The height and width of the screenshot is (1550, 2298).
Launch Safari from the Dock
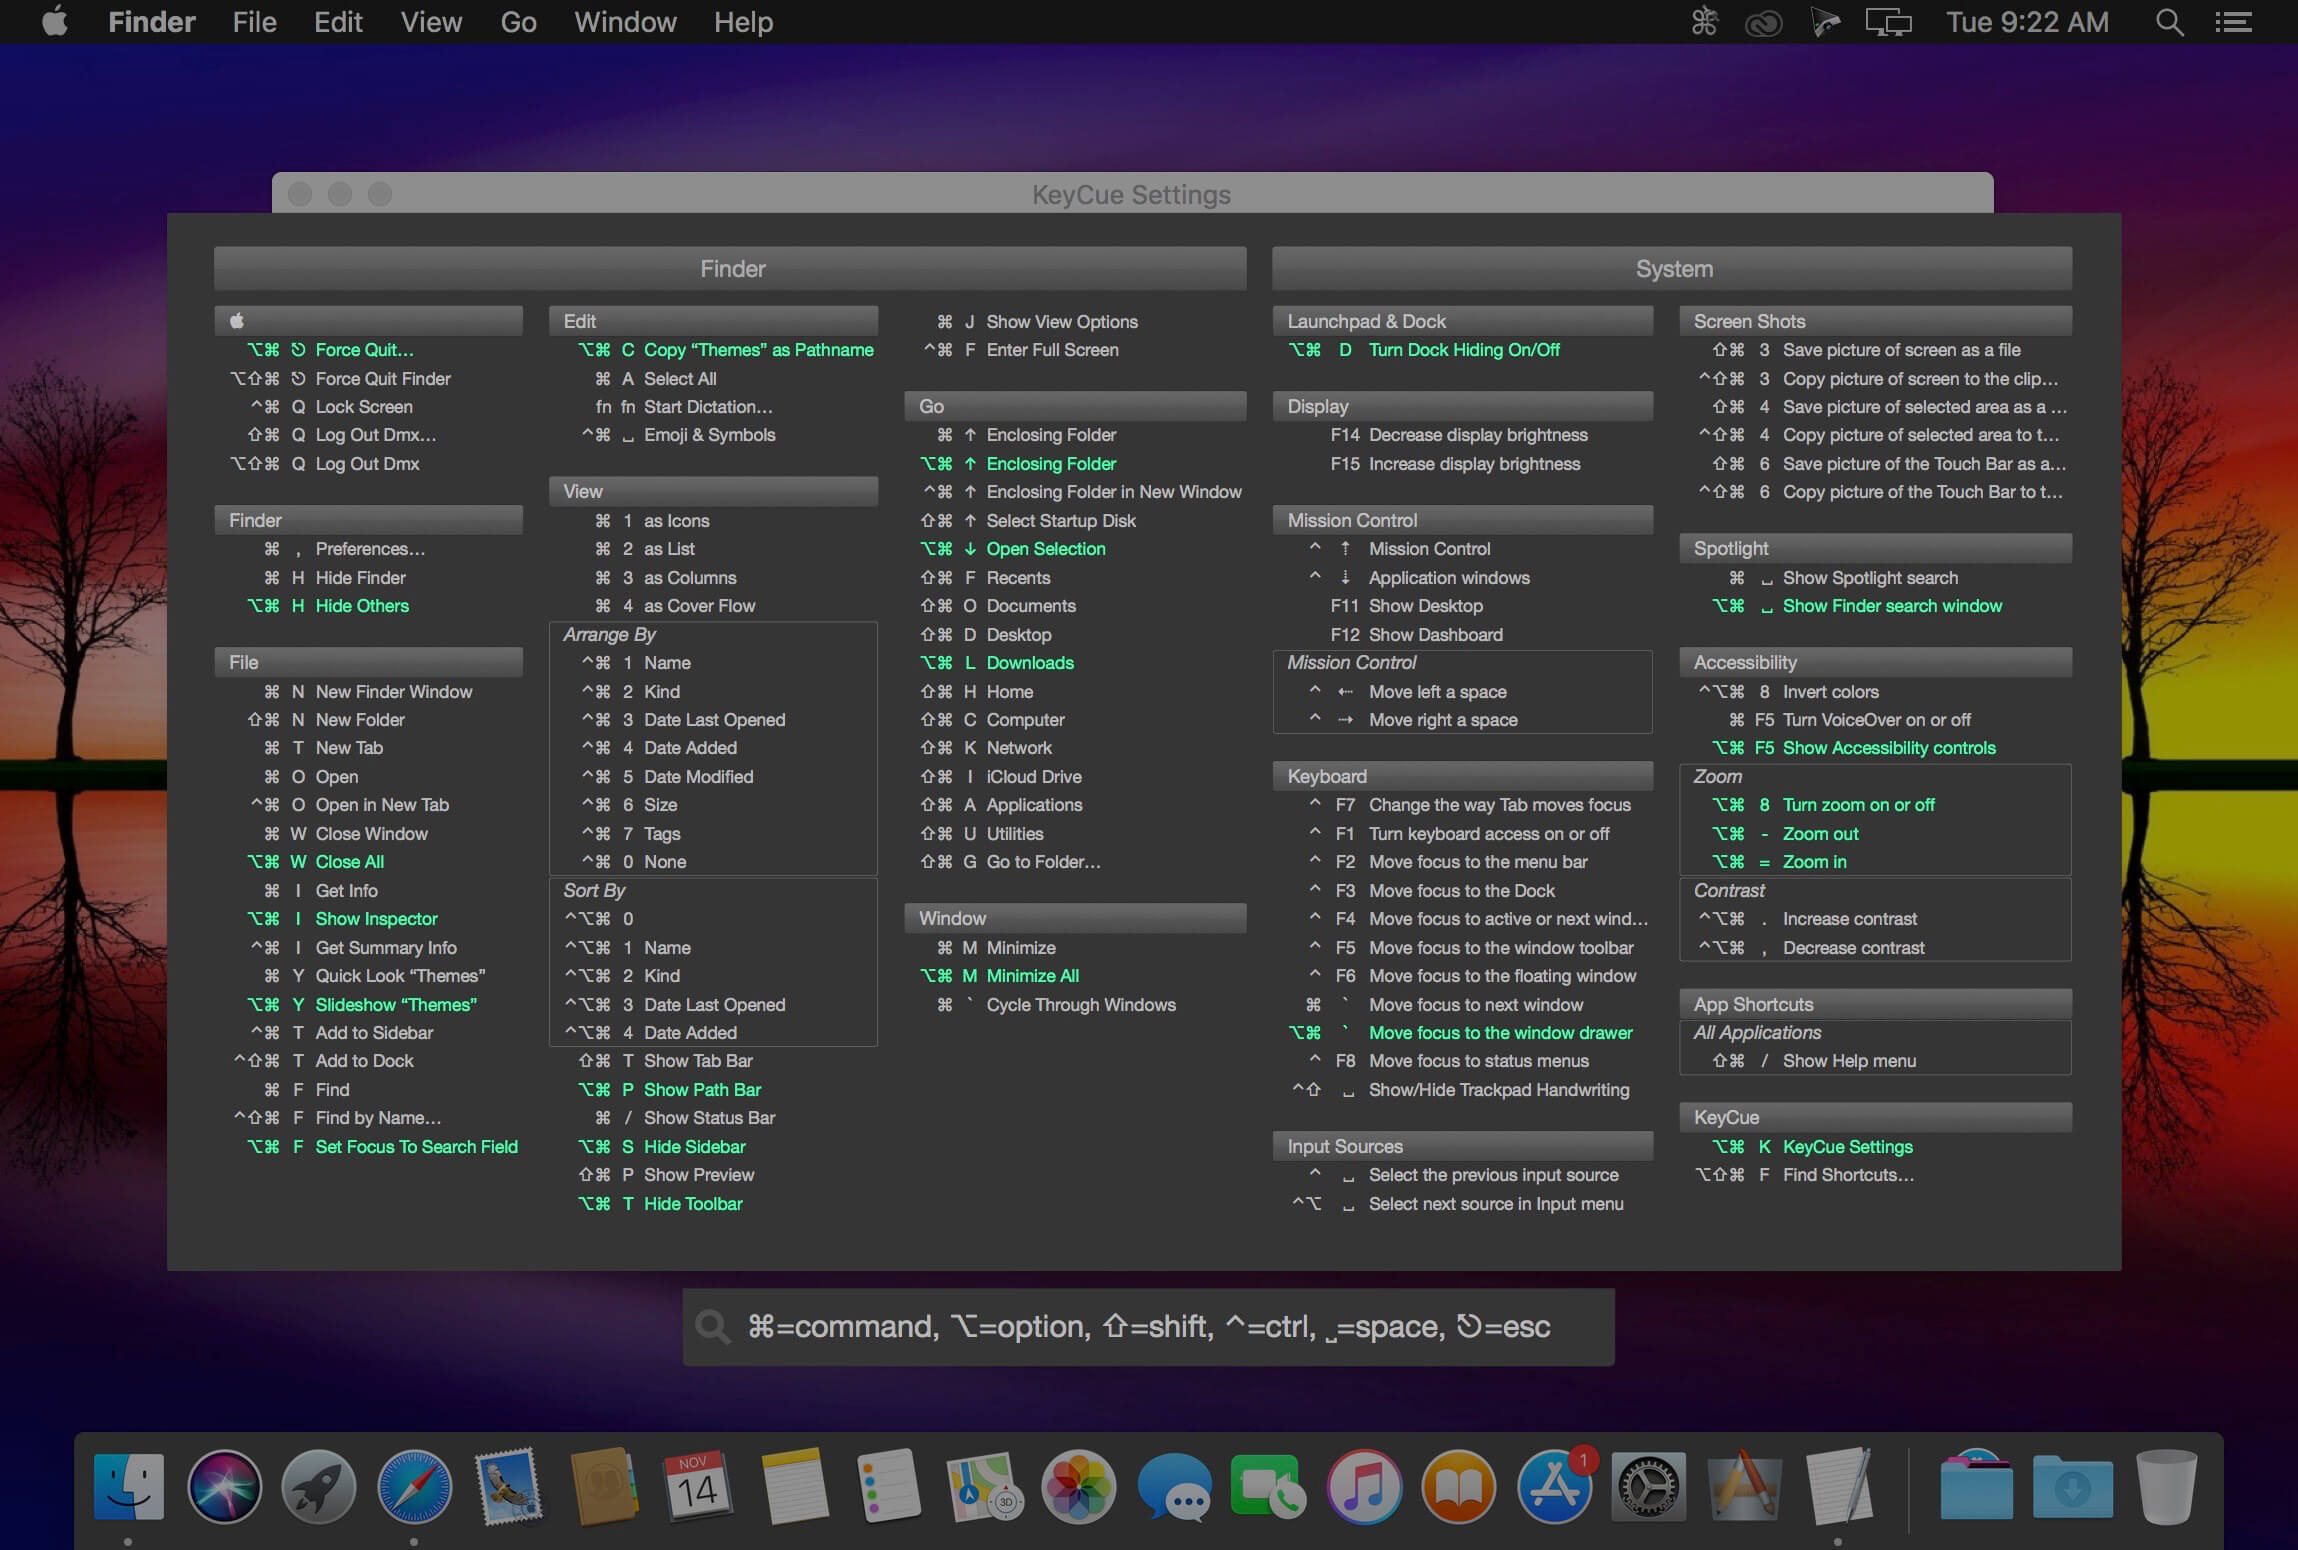coord(414,1487)
